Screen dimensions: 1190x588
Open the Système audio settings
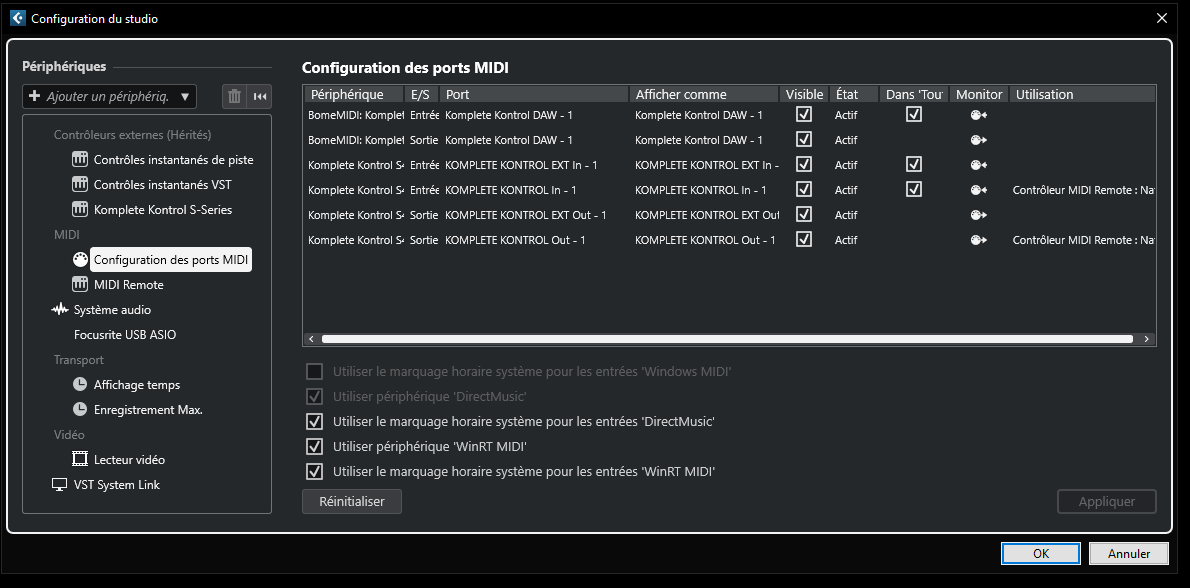112,310
